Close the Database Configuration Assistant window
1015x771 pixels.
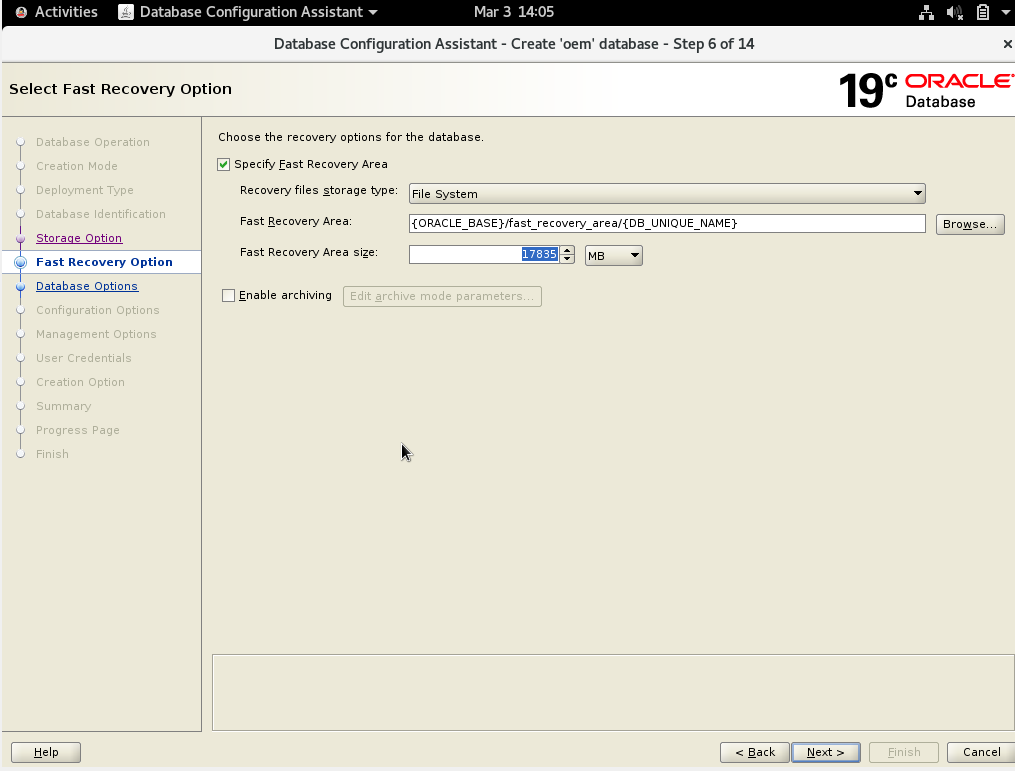(1007, 44)
